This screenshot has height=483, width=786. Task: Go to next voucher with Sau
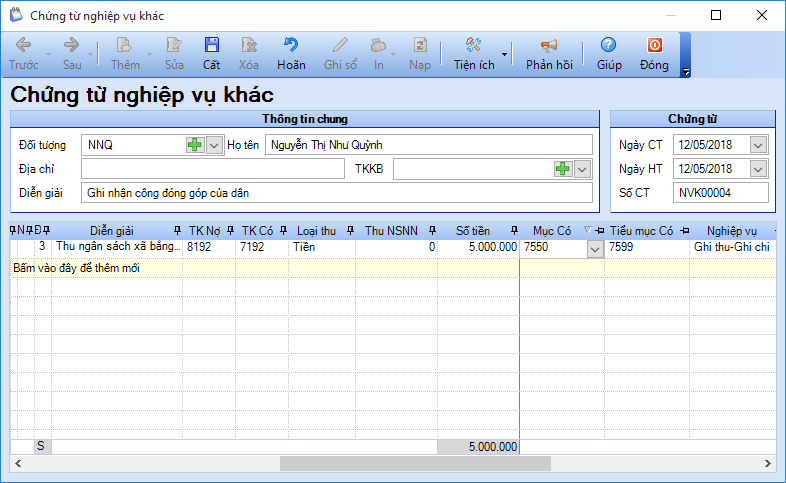pyautogui.click(x=72, y=54)
